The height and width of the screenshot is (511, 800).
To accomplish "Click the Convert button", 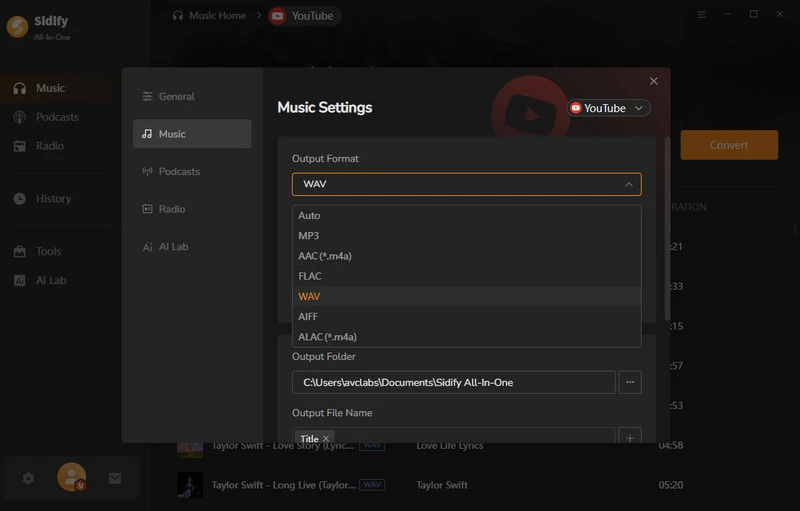I will point(729,145).
